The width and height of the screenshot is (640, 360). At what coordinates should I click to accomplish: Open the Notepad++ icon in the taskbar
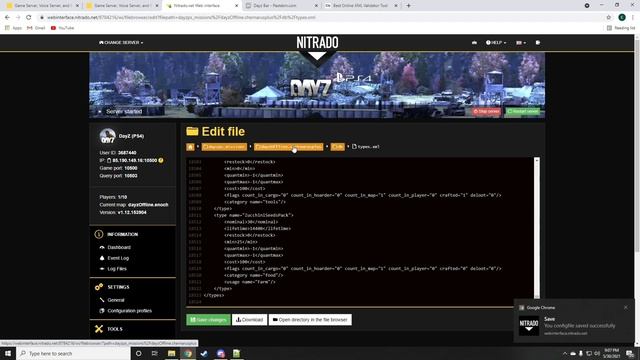[x=237, y=353]
